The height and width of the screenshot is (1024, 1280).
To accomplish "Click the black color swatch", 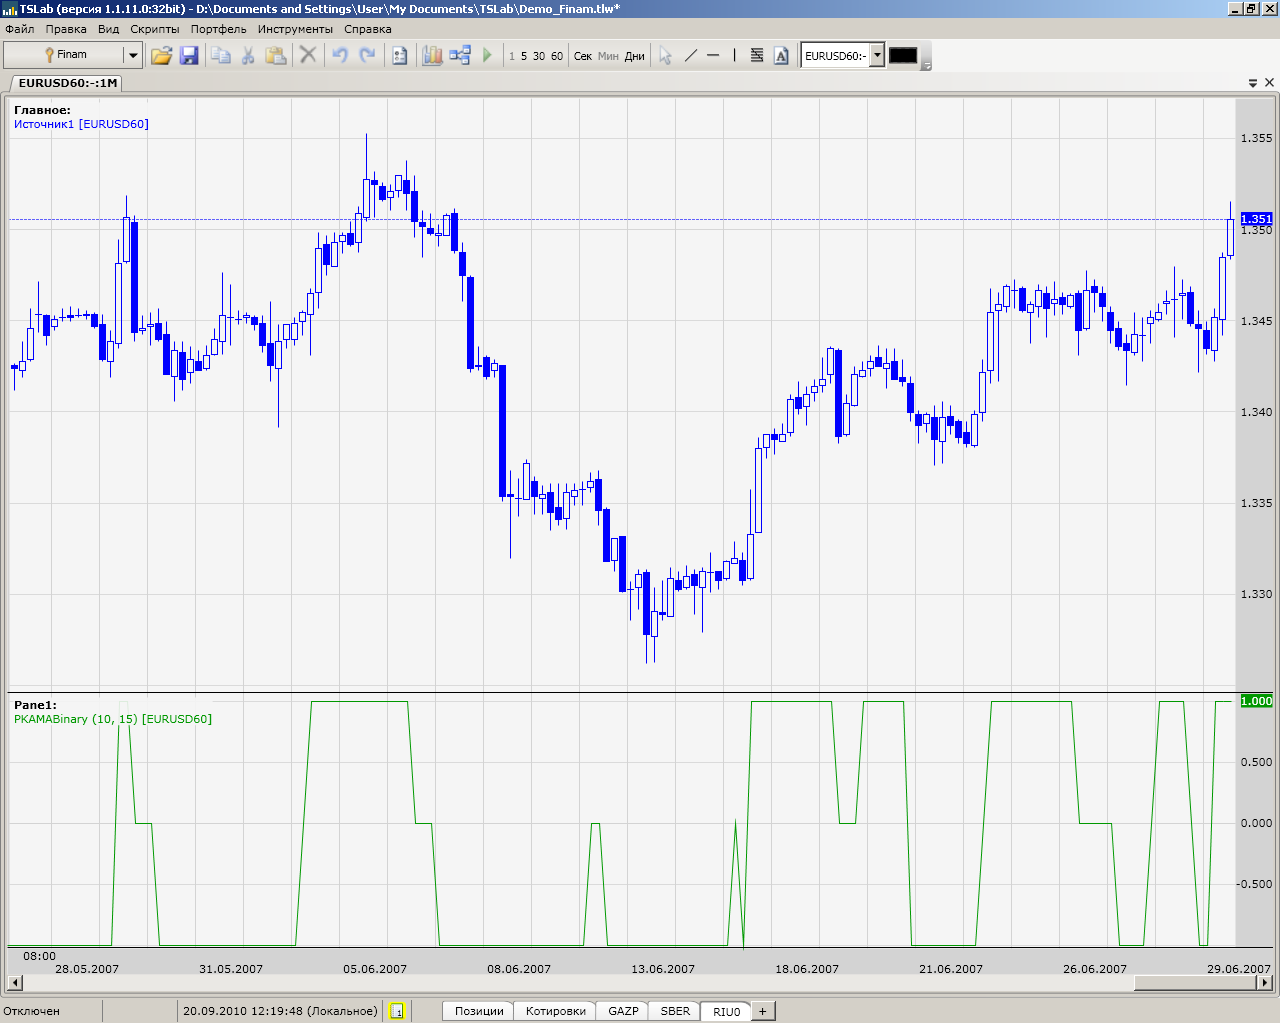I will pyautogui.click(x=903, y=55).
